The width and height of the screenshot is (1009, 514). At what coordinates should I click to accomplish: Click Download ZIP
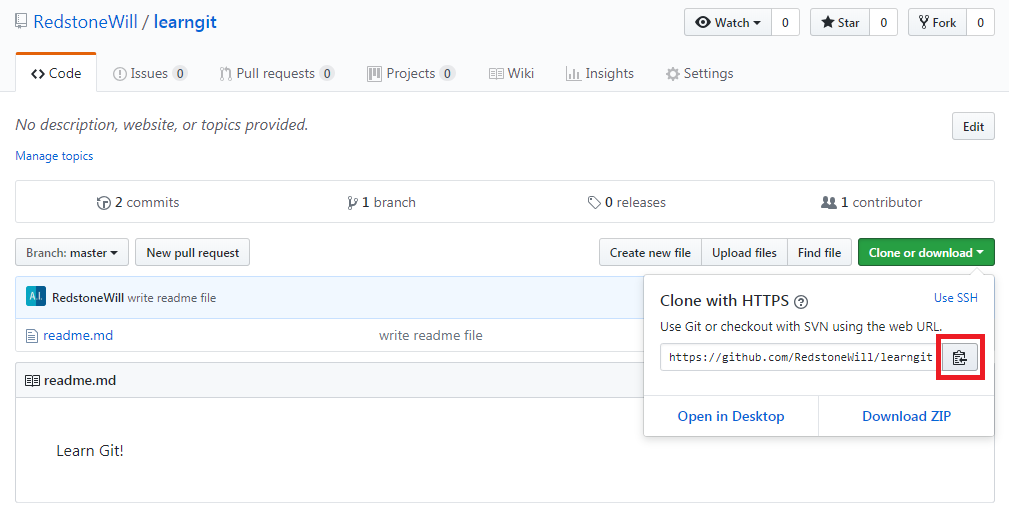coord(907,416)
